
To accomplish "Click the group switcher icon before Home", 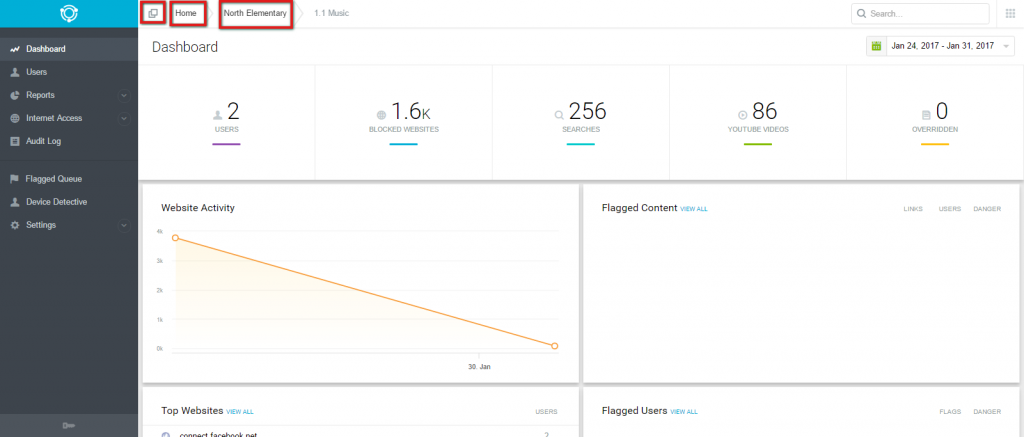I will (x=153, y=13).
